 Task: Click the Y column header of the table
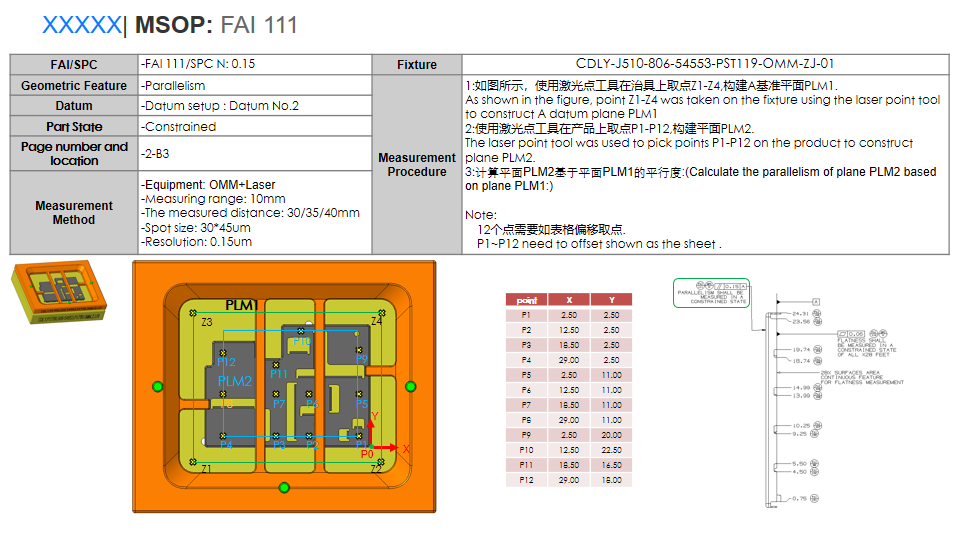click(x=611, y=299)
